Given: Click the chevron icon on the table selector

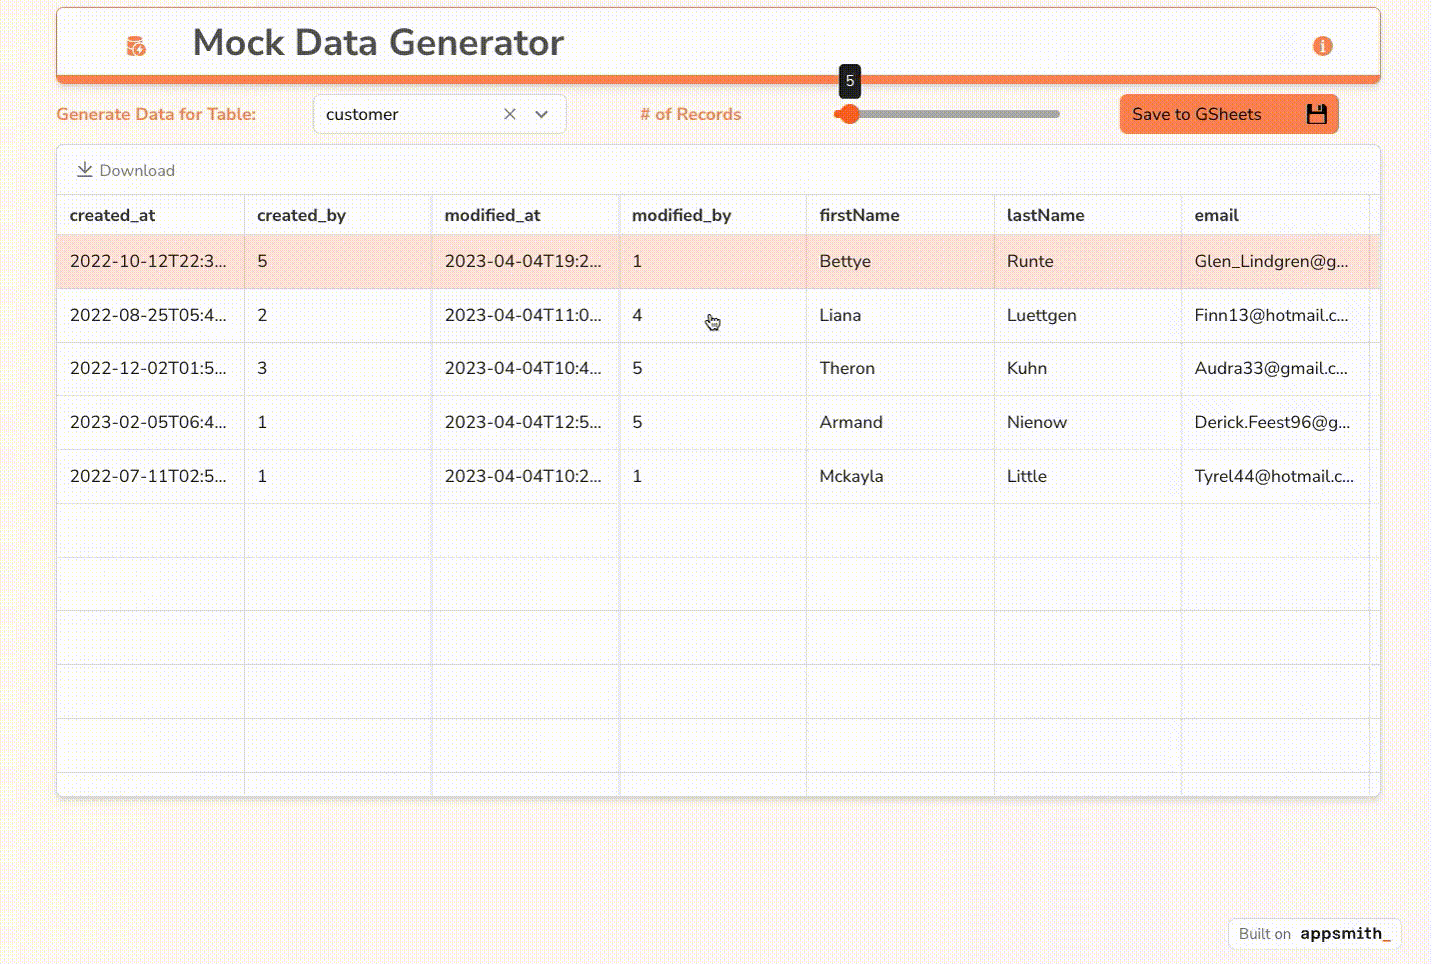Looking at the screenshot, I should [x=541, y=114].
